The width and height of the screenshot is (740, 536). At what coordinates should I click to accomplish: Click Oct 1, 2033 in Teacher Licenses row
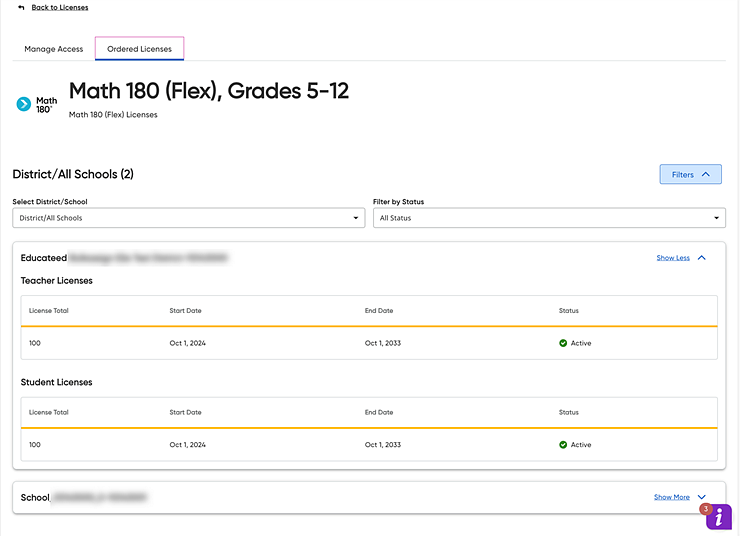[x=383, y=343]
